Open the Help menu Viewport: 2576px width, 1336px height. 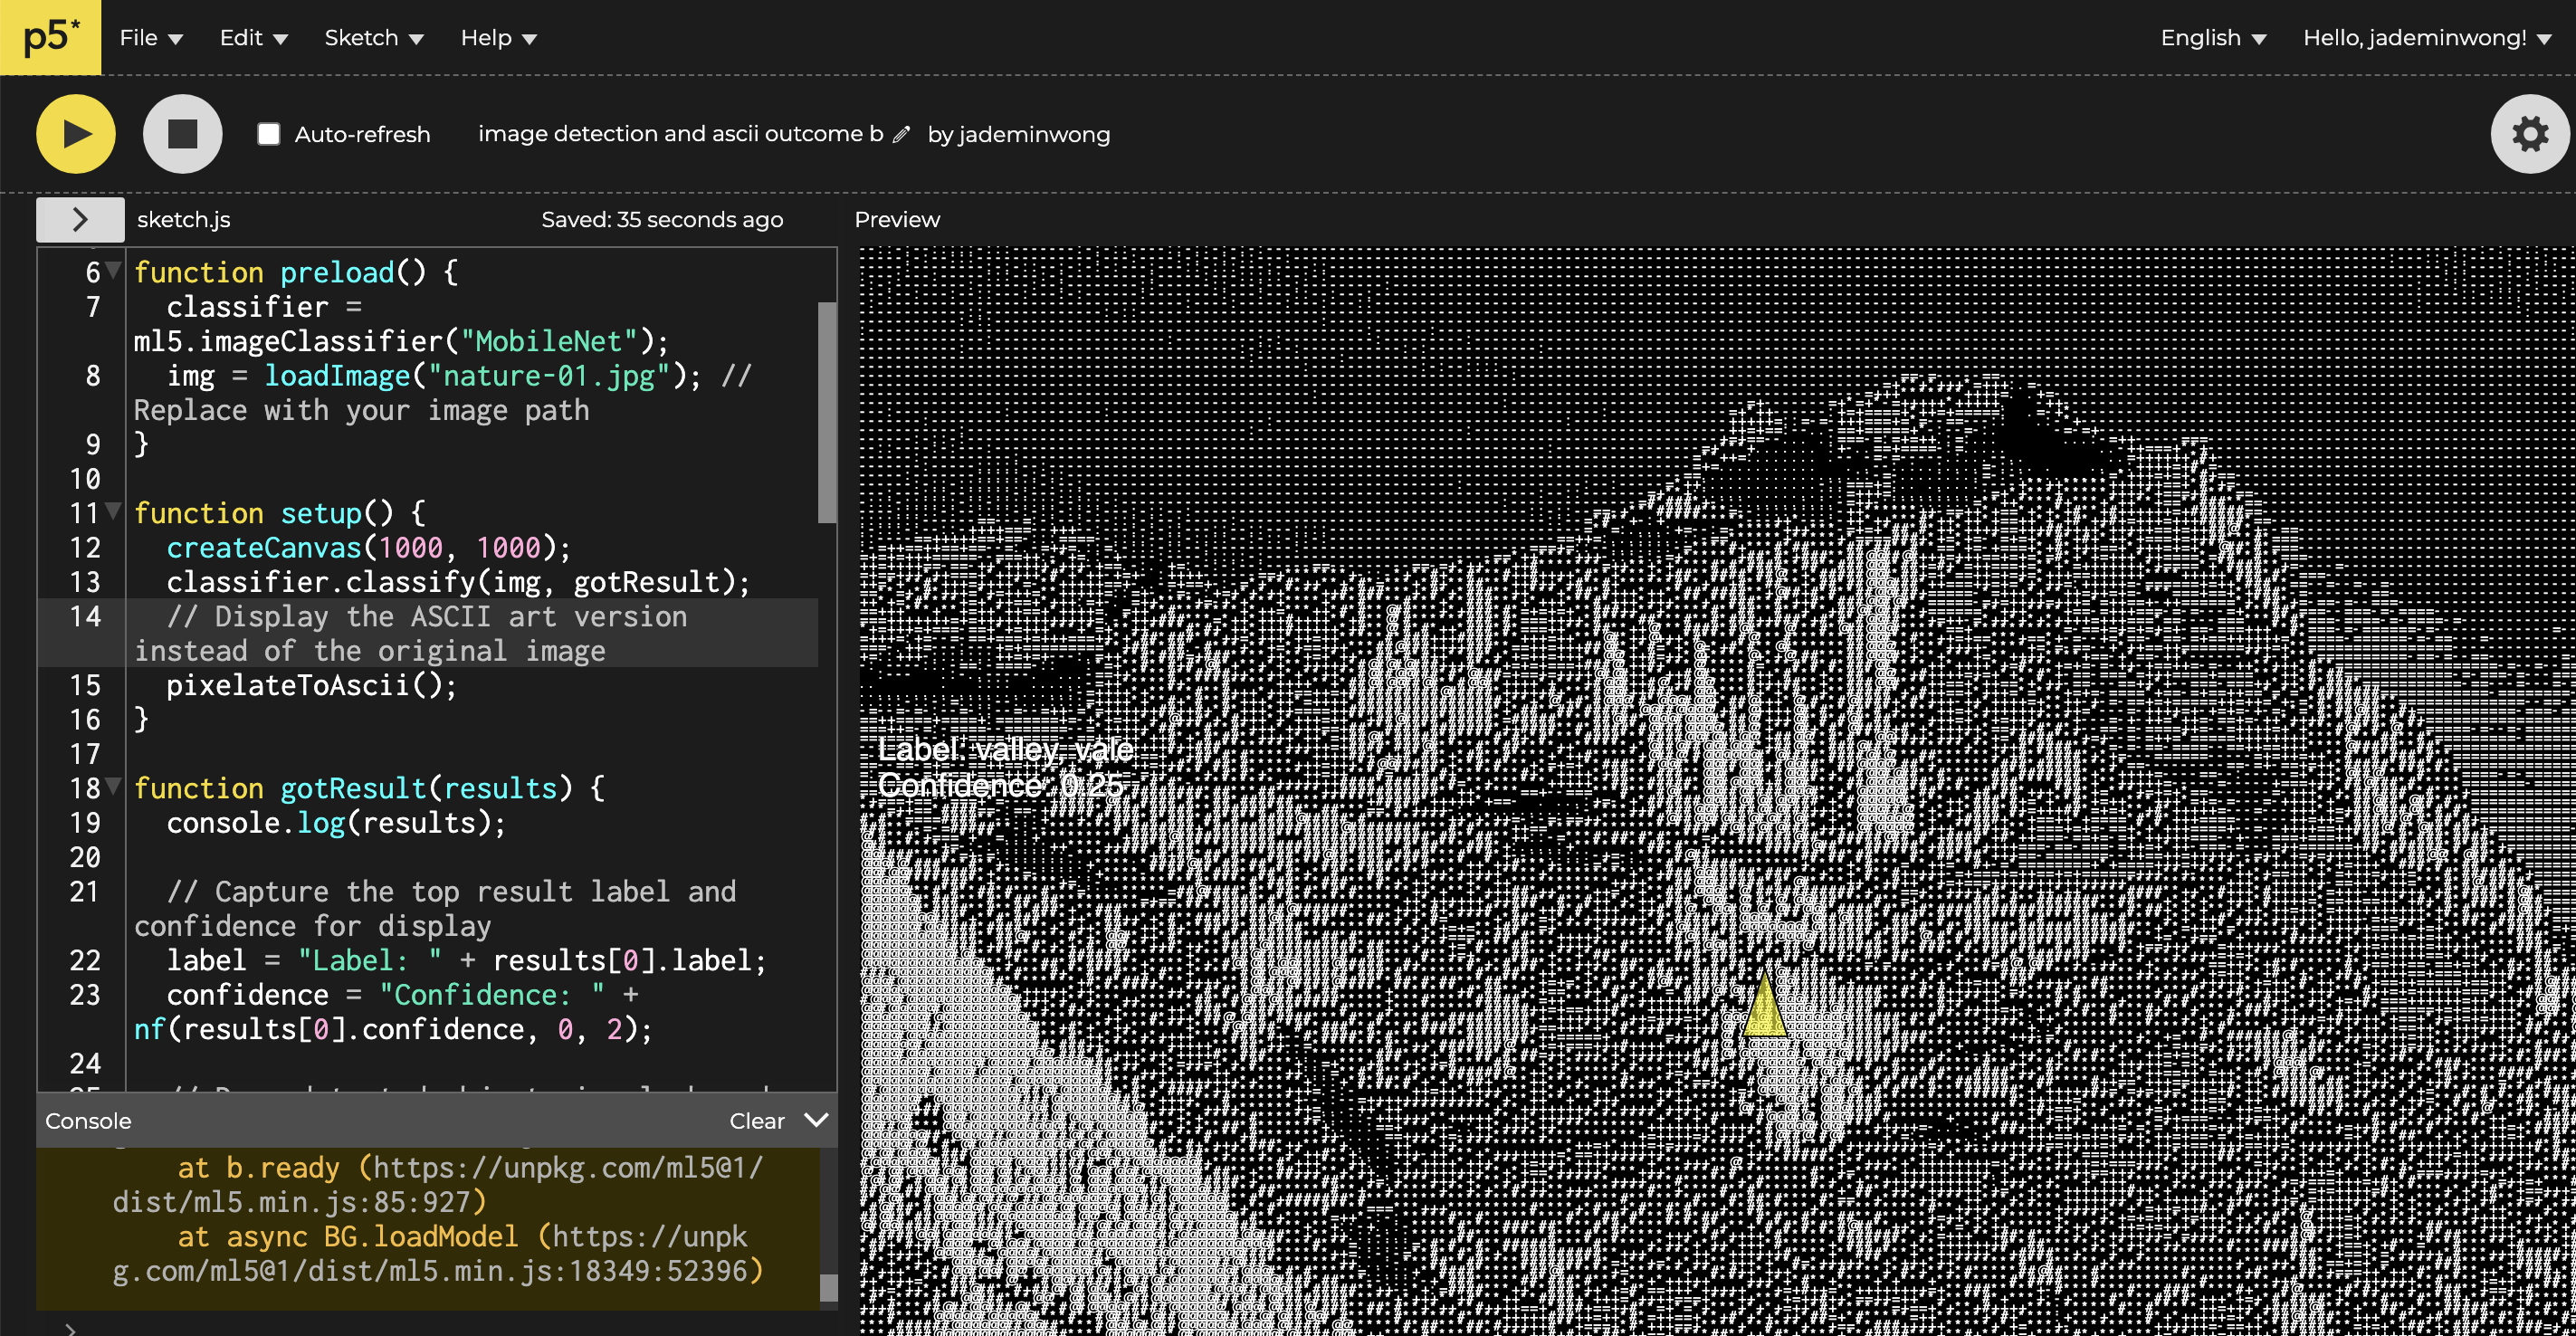point(498,38)
